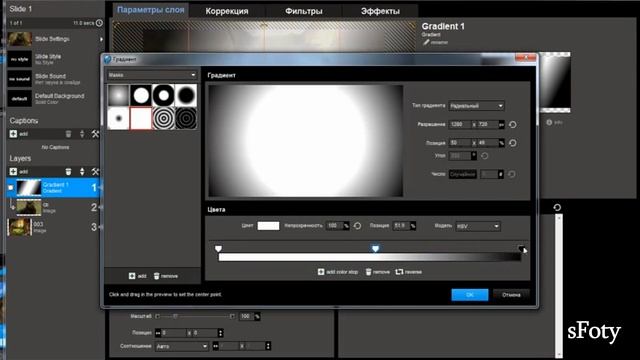
Task: Click the color stop Позиция field 51.9
Action: coord(401,226)
